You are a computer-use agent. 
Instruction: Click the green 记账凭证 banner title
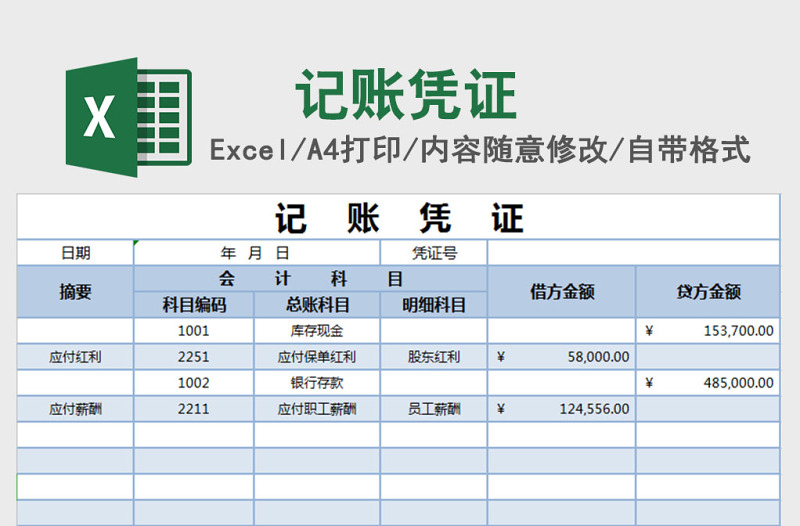tap(406, 96)
